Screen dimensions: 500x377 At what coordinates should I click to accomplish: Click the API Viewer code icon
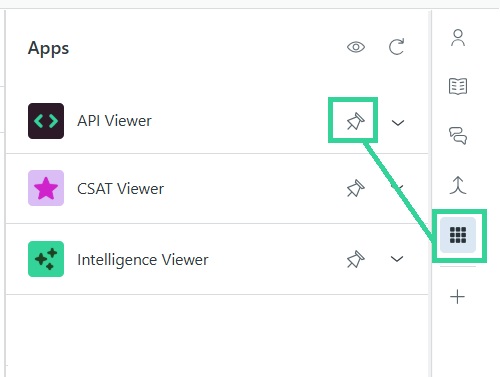(x=46, y=121)
